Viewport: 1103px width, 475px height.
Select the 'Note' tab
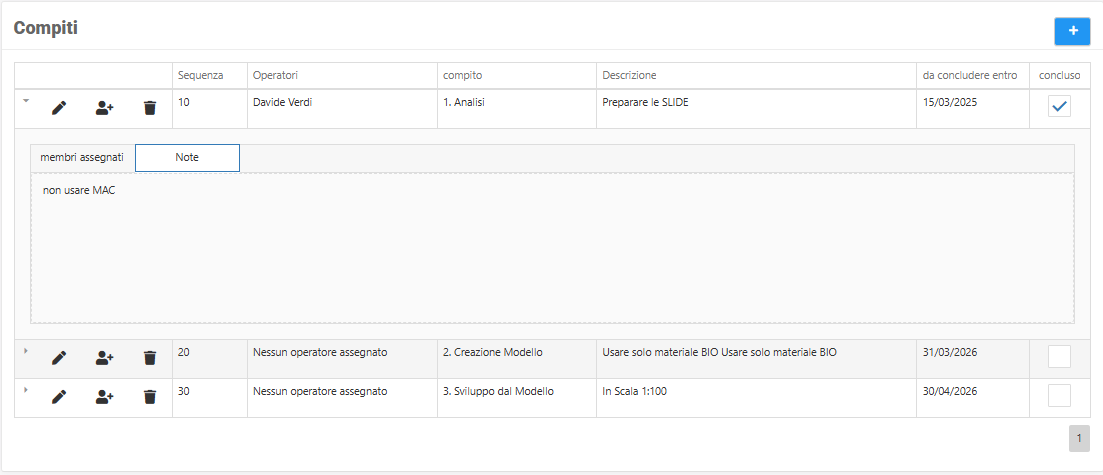click(187, 158)
